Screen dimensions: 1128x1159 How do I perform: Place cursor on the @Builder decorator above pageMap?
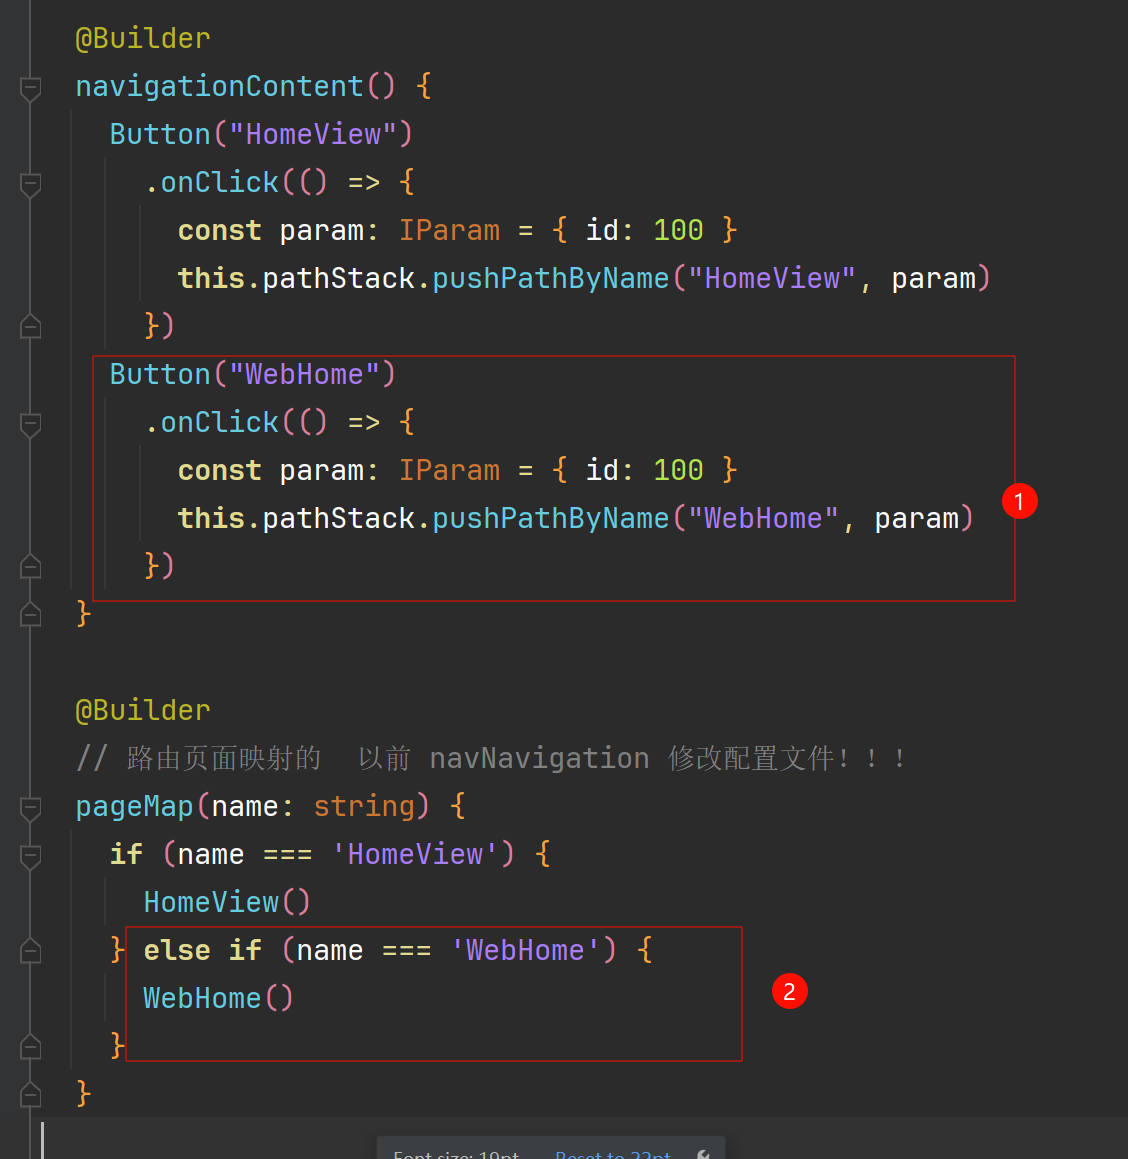point(143,709)
